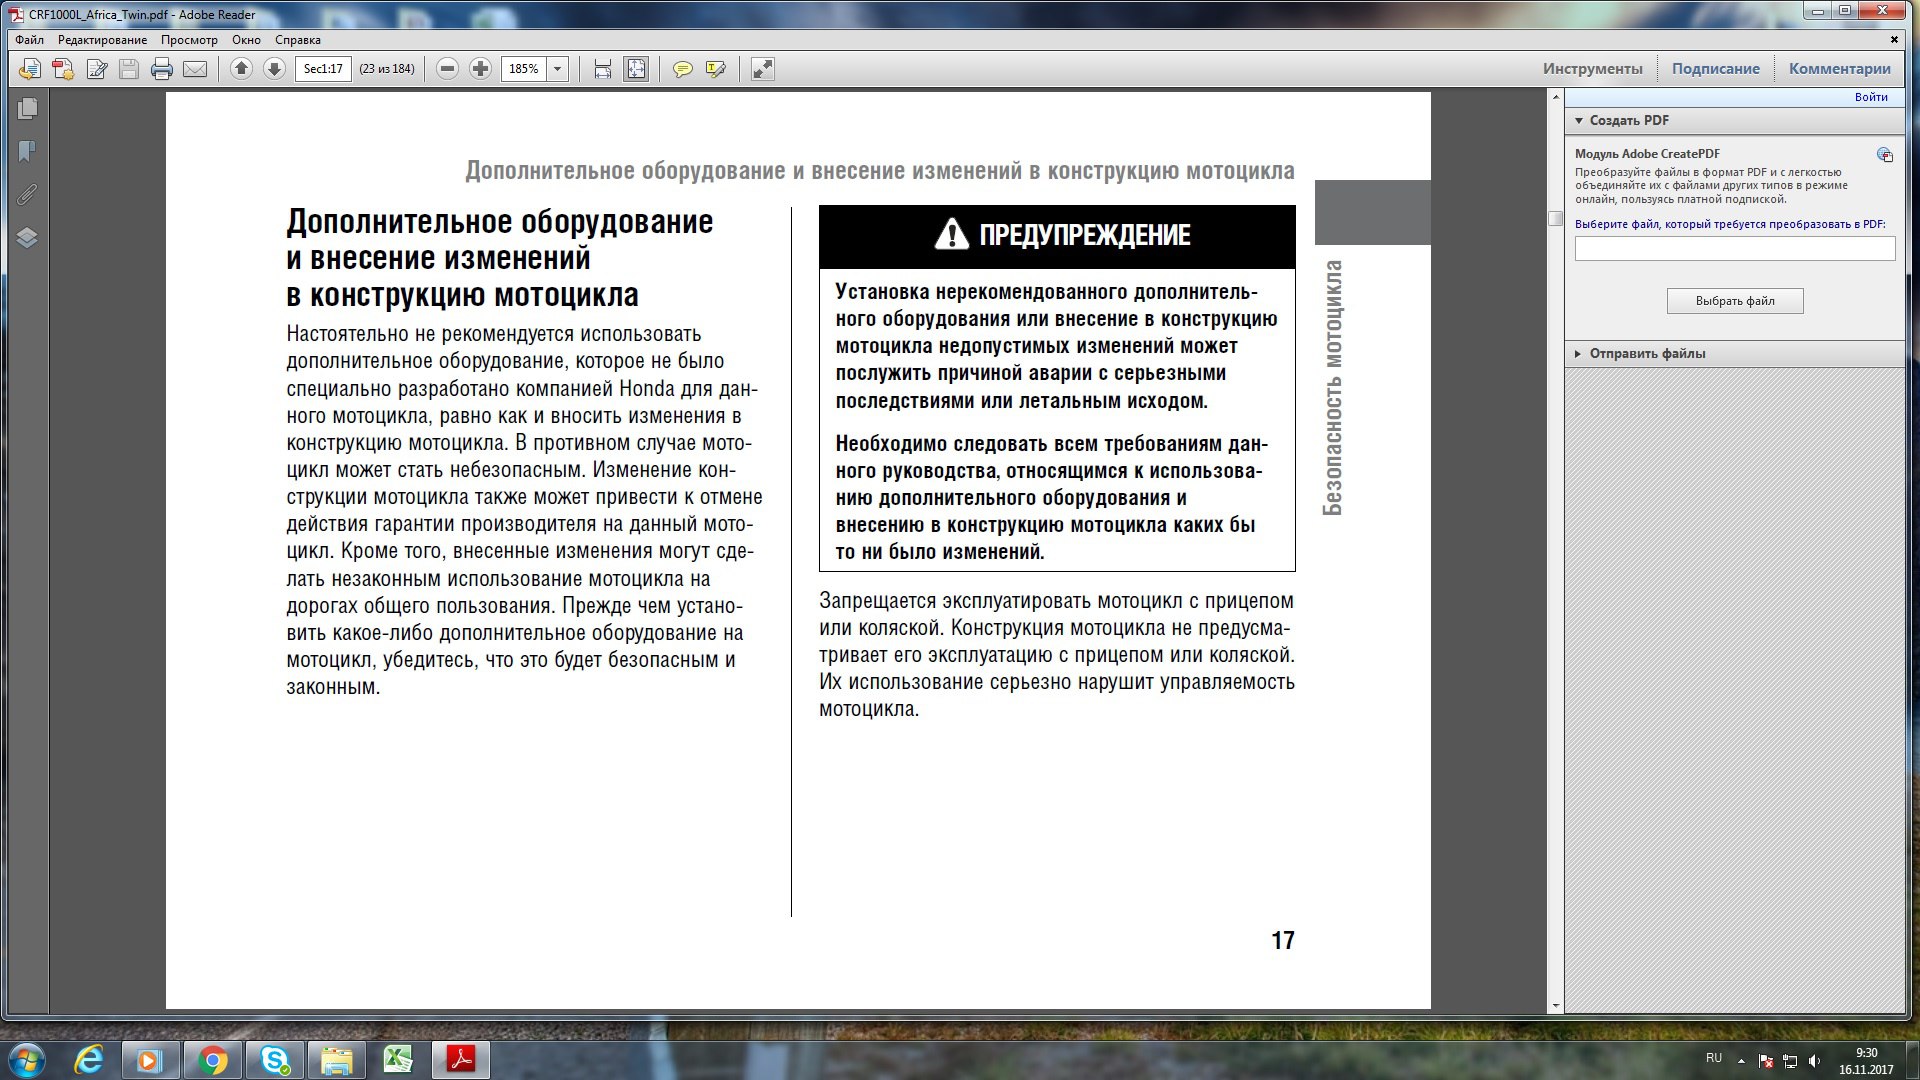The height and width of the screenshot is (1080, 1920).
Task: Click the Zoom in plus button
Action: click(481, 69)
